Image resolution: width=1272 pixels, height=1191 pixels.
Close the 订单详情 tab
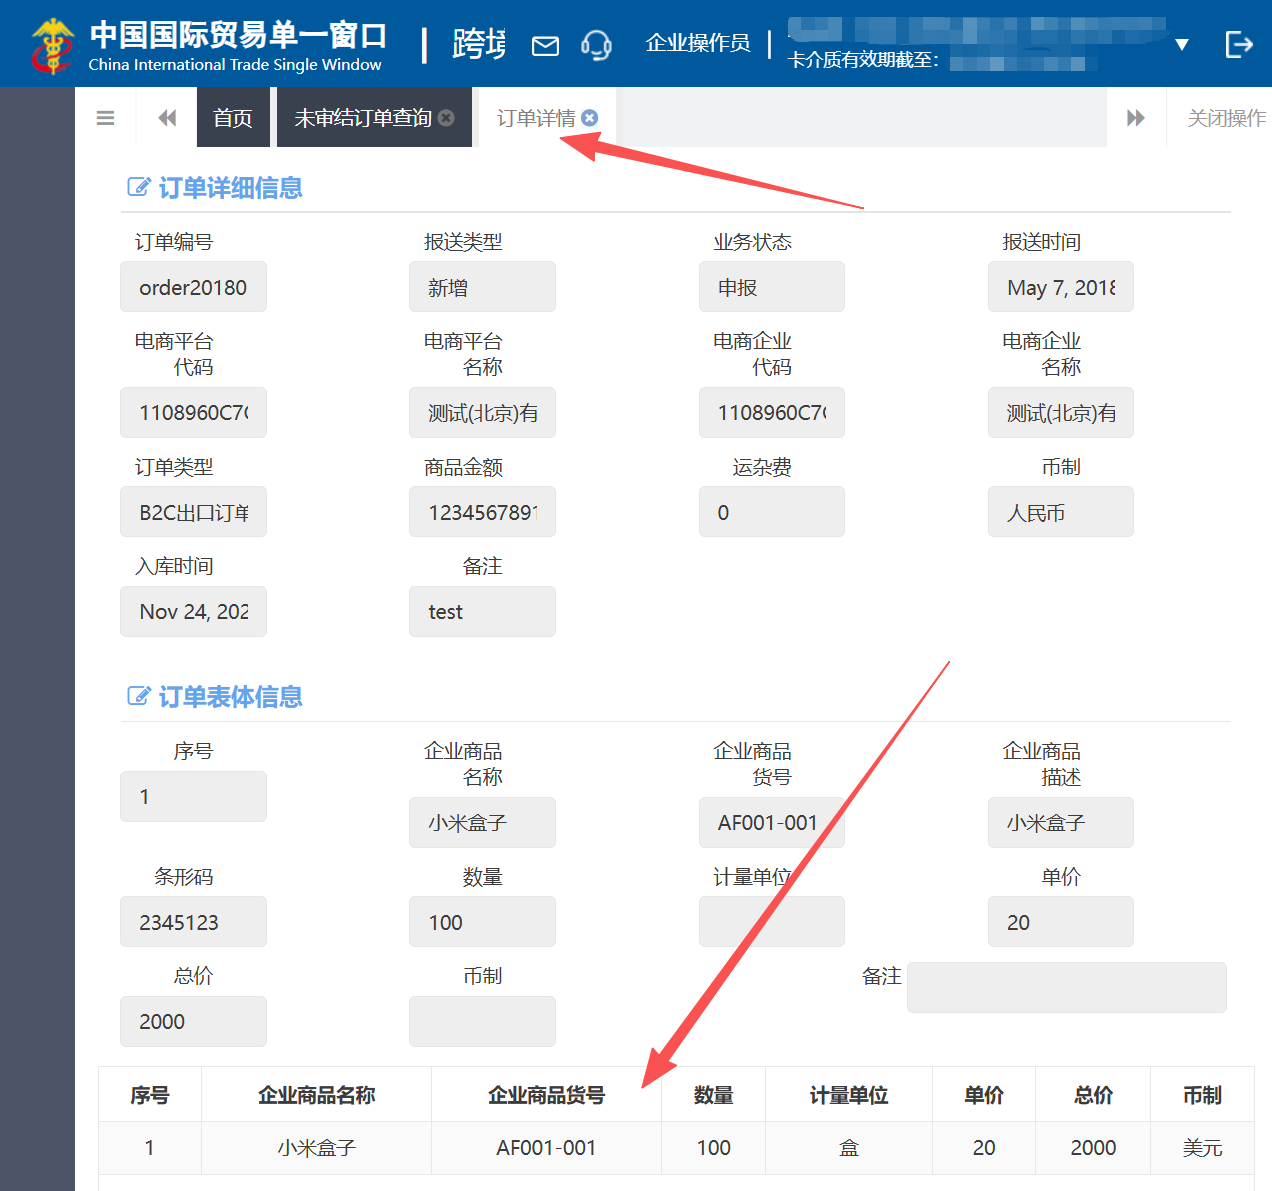[590, 117]
